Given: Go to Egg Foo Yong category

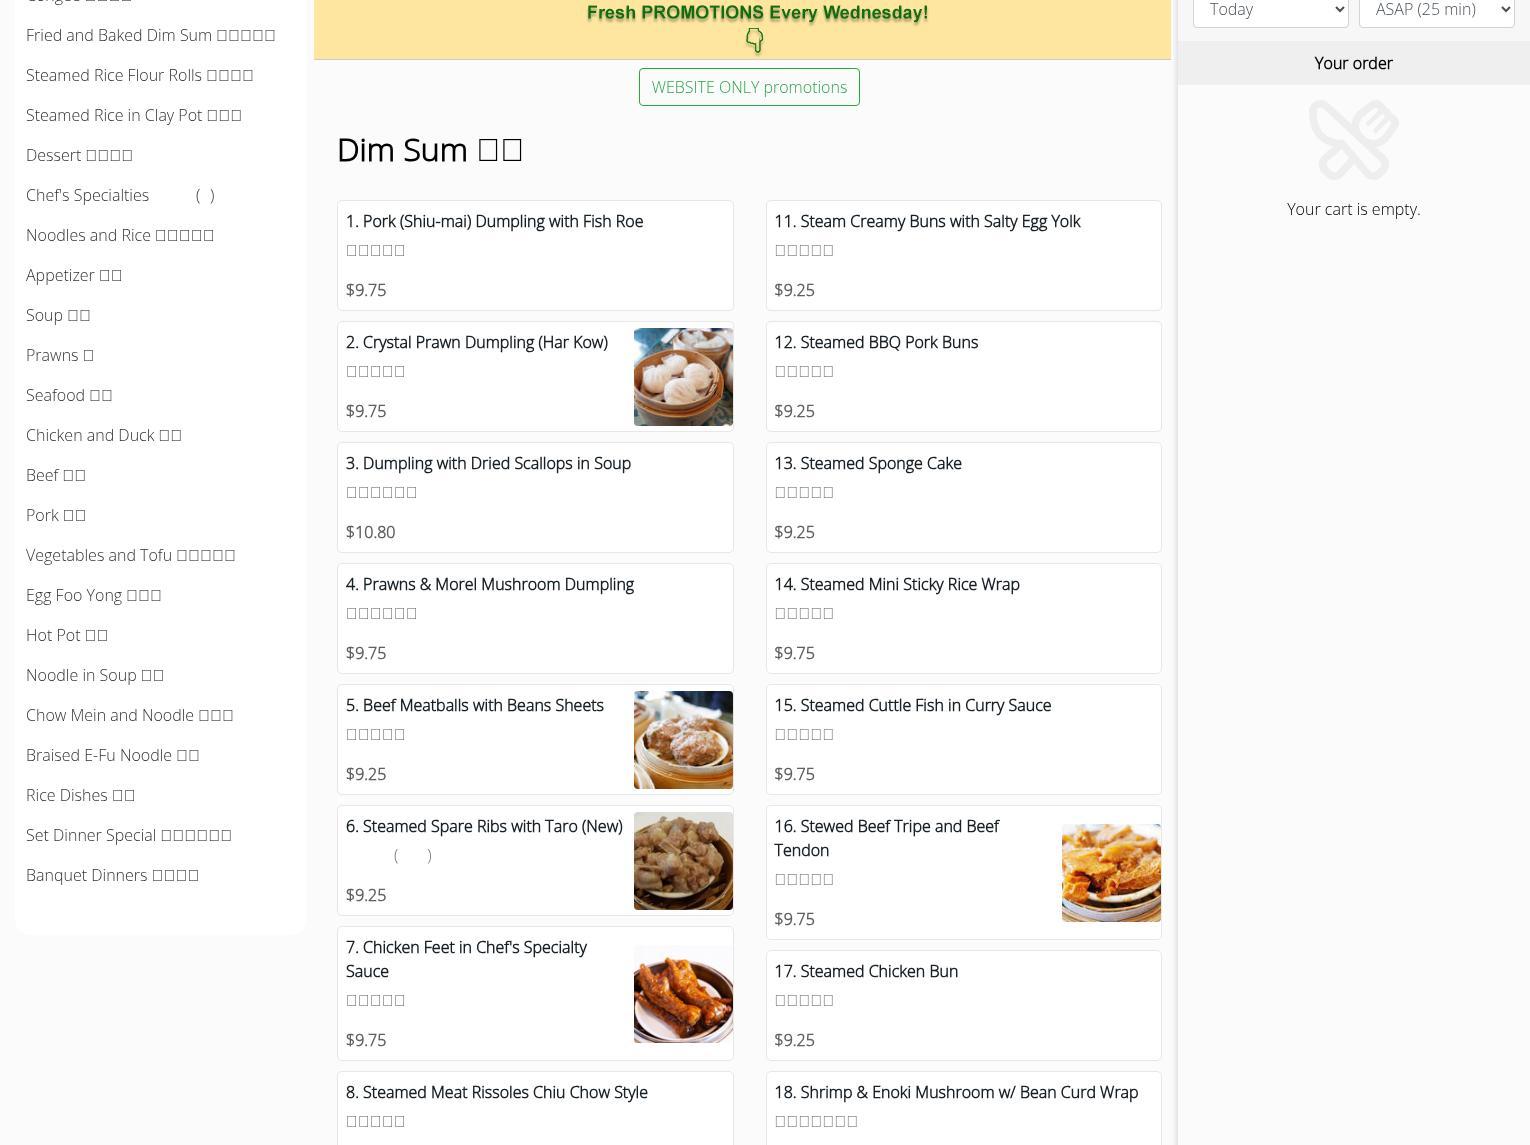Looking at the screenshot, I should click(94, 595).
